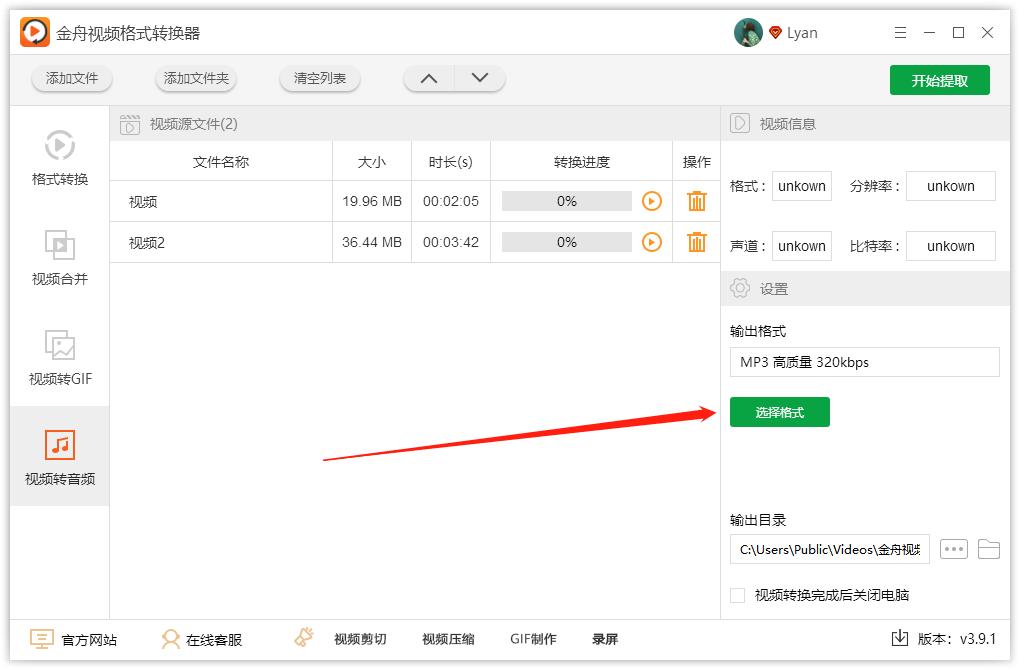
Task: Open the 输出格式 MP3 quality dropdown
Action: coord(864,362)
